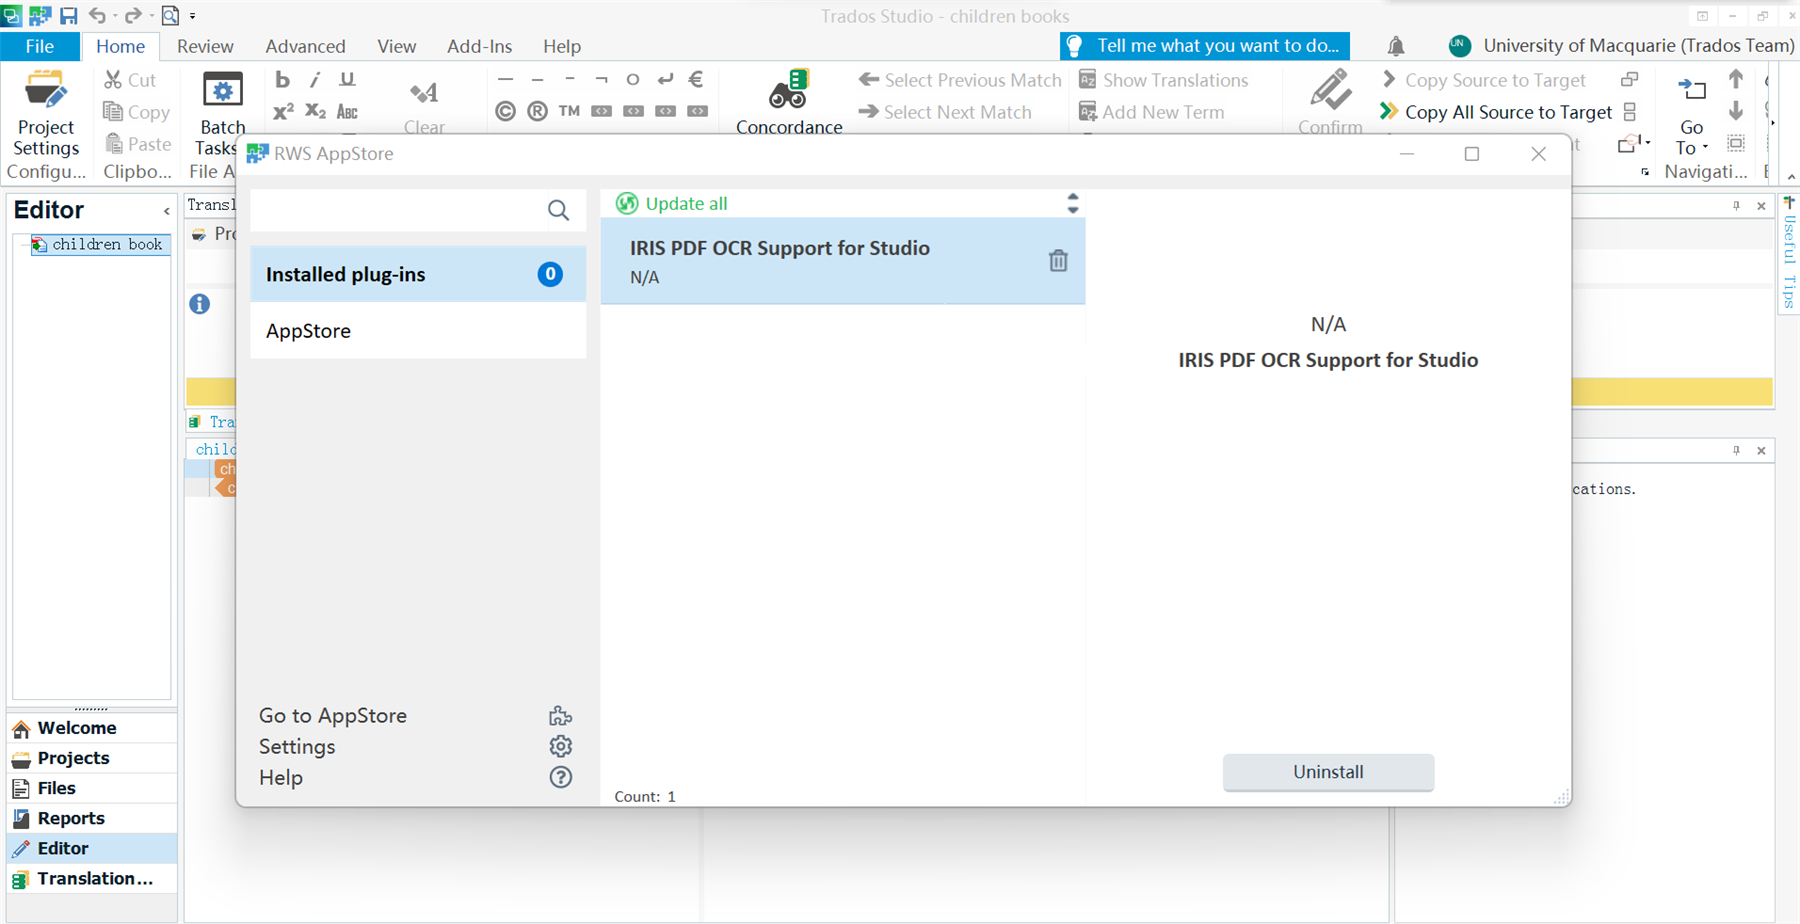Open Project Settings in the ribbon
Image resolution: width=1800 pixels, height=924 pixels.
point(45,113)
